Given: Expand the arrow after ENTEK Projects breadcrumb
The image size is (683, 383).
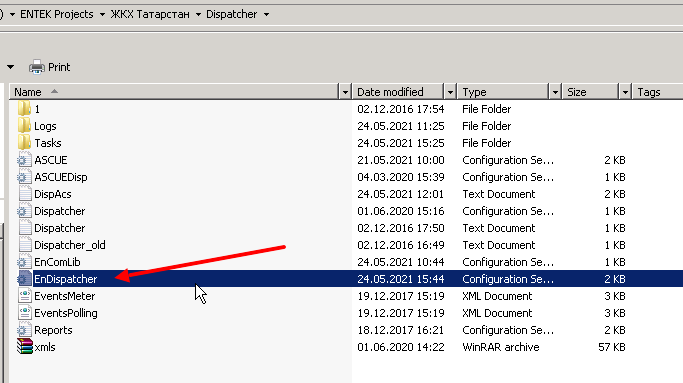Looking at the screenshot, I should click(102, 14).
